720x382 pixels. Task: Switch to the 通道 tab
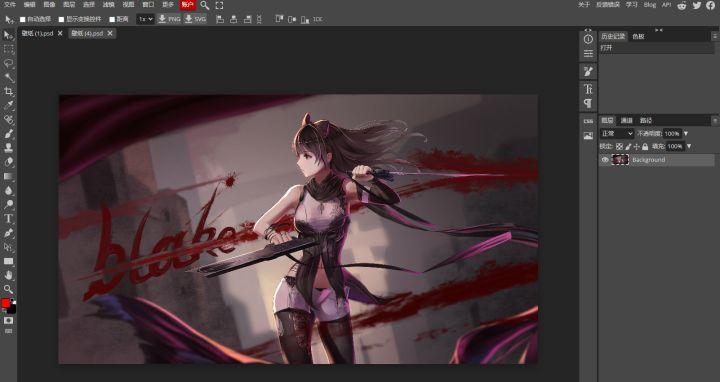point(626,120)
